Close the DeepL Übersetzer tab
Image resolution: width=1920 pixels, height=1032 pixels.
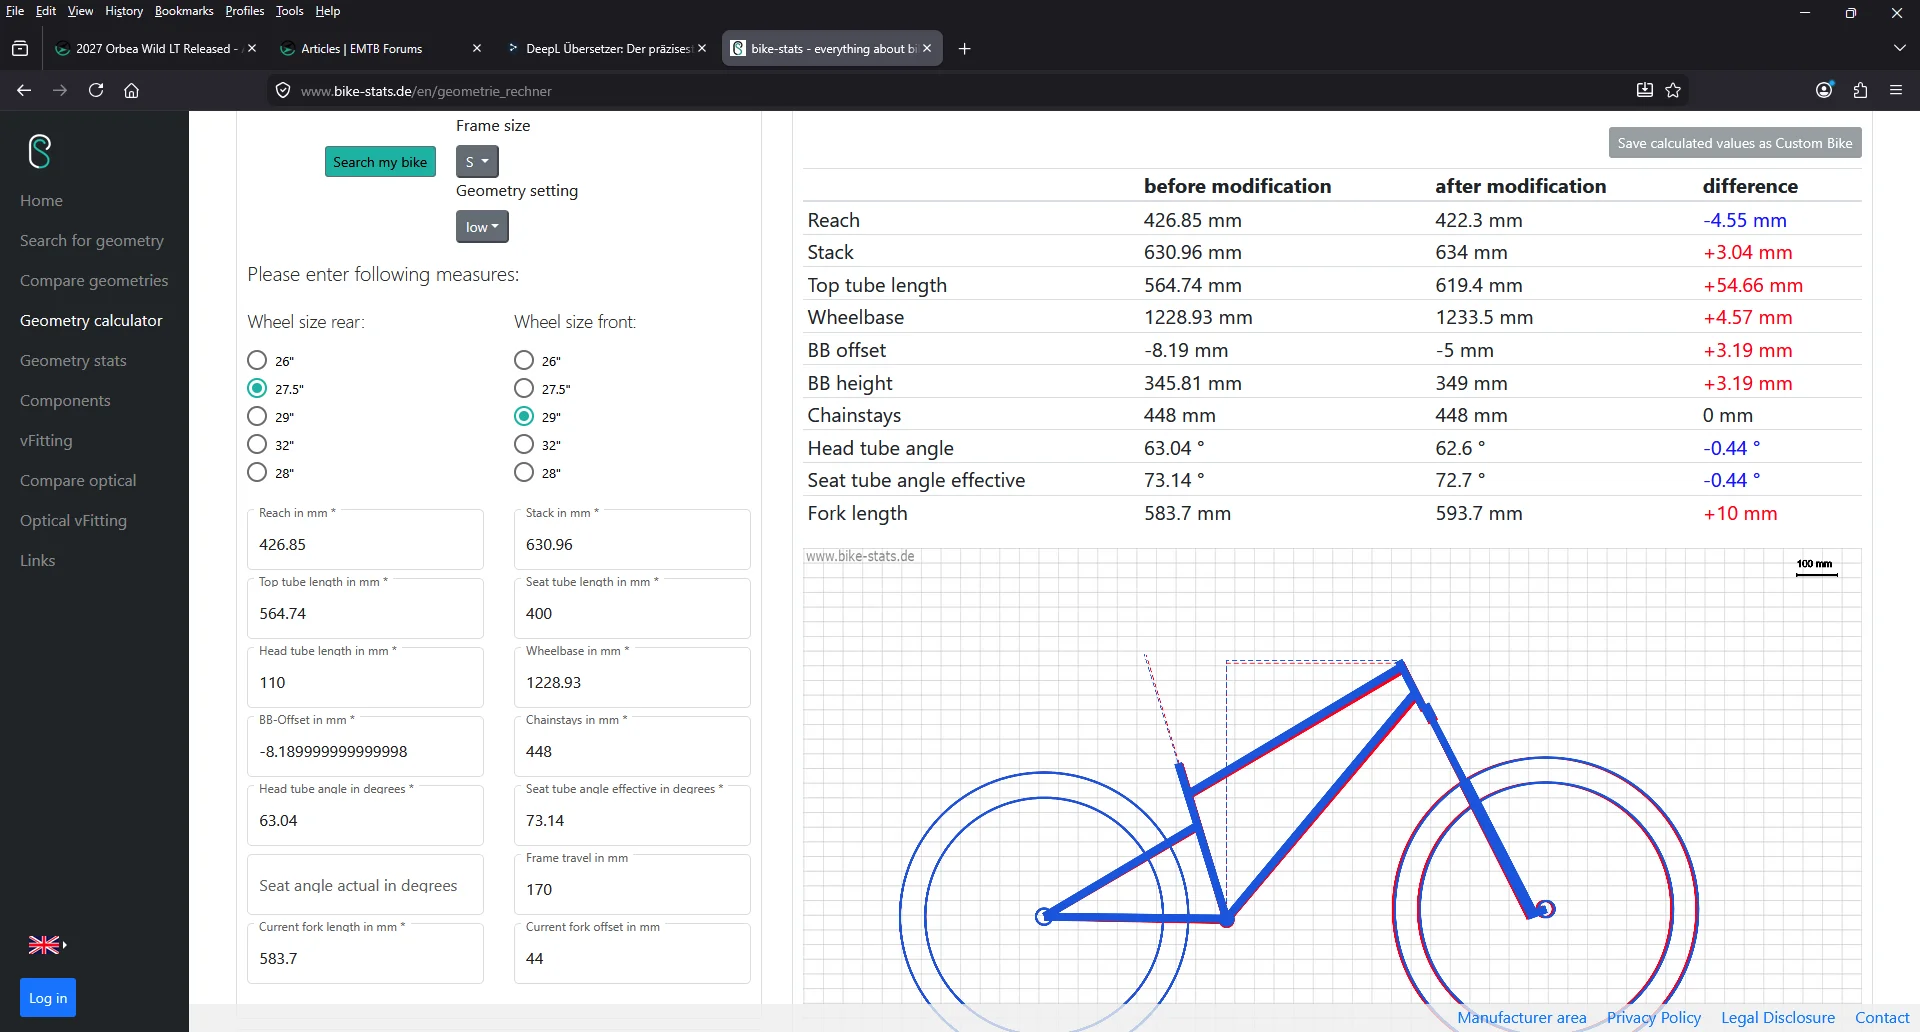click(x=702, y=48)
